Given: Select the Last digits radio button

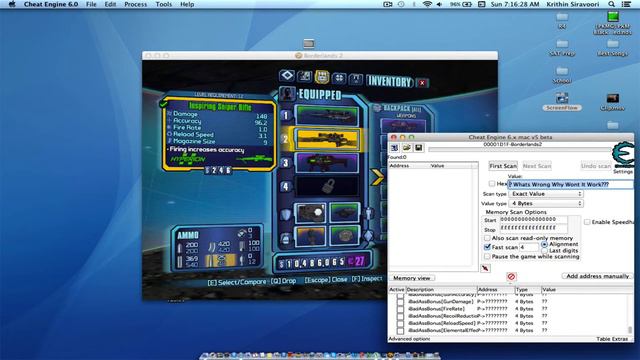Looking at the screenshot, I should coord(544,250).
